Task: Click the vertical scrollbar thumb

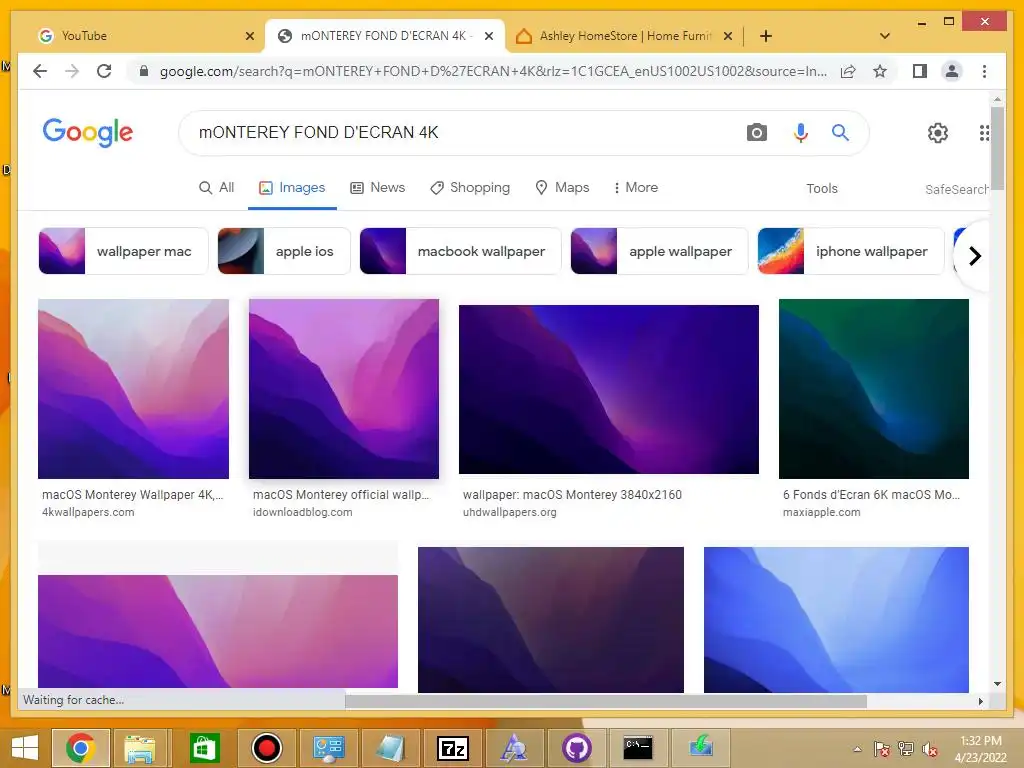Action: [997, 148]
